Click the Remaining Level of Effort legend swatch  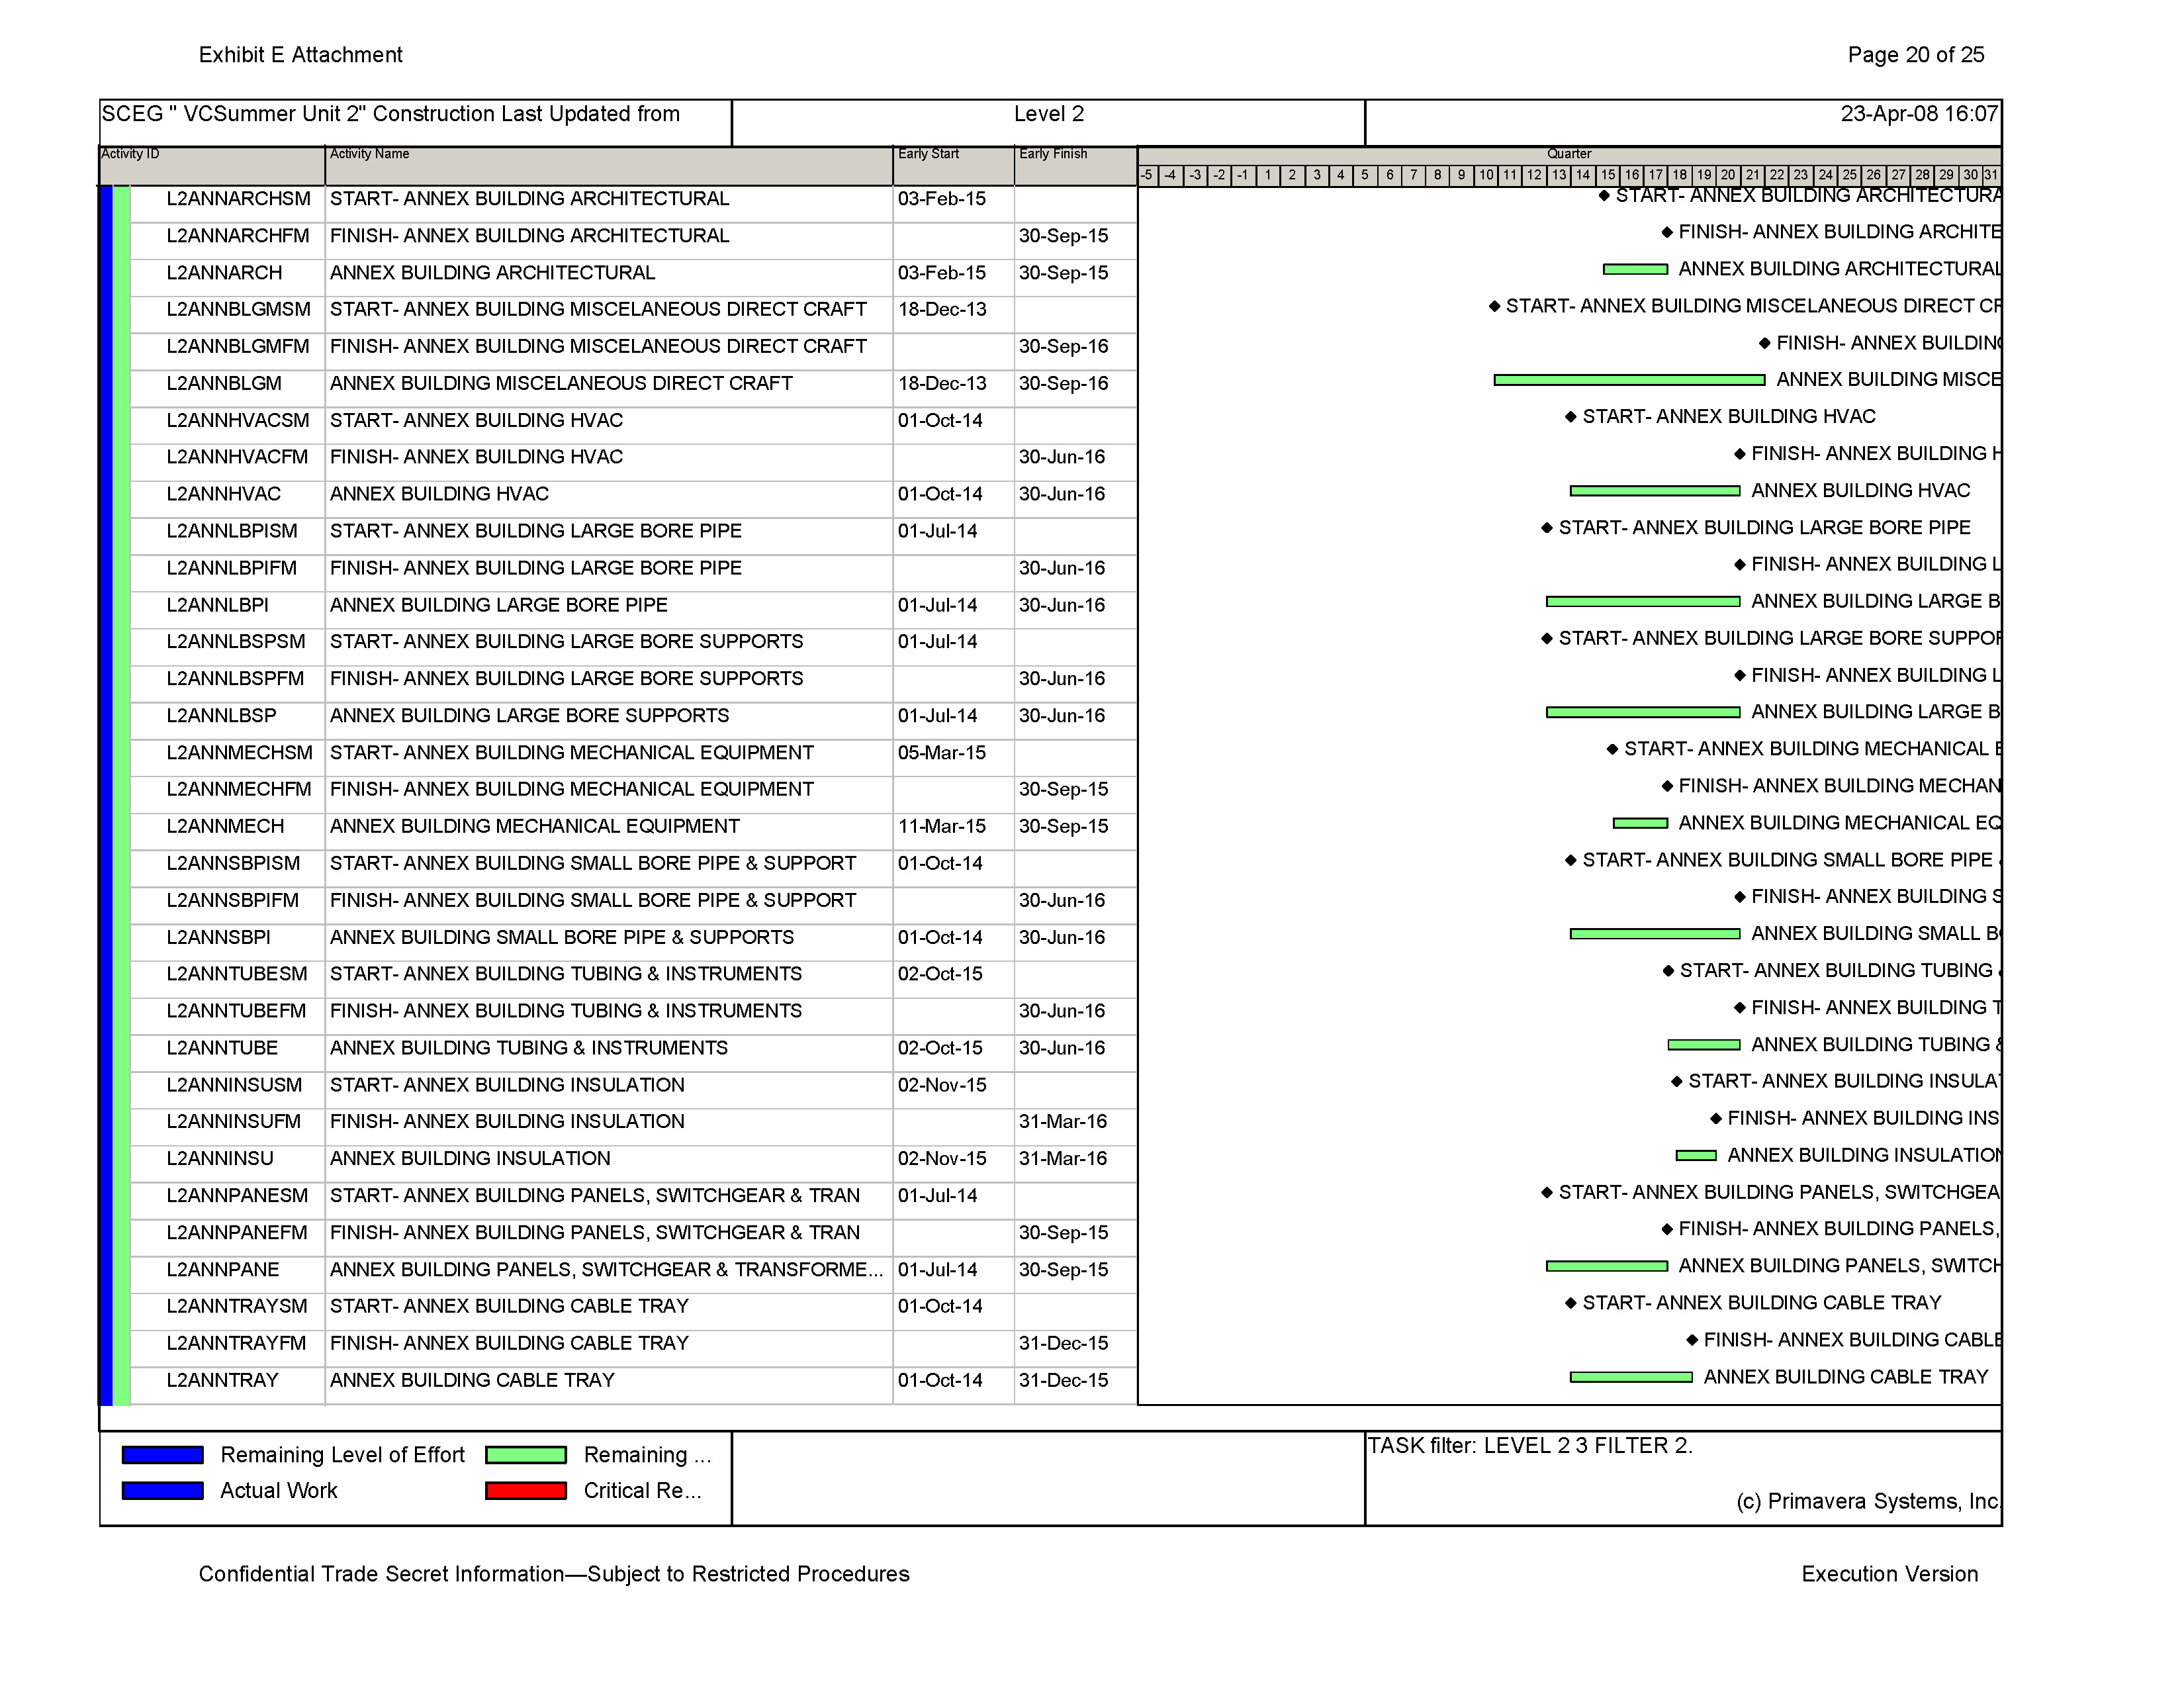coord(162,1455)
